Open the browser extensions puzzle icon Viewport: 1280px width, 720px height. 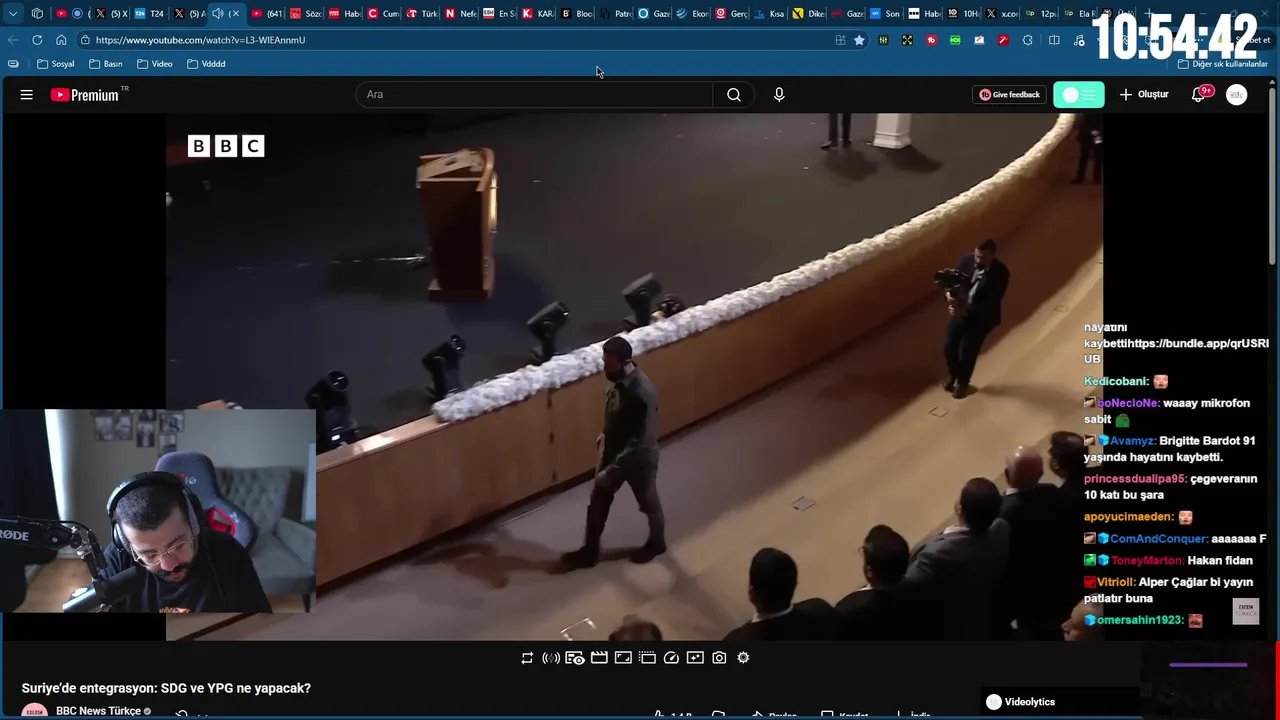coord(1027,40)
